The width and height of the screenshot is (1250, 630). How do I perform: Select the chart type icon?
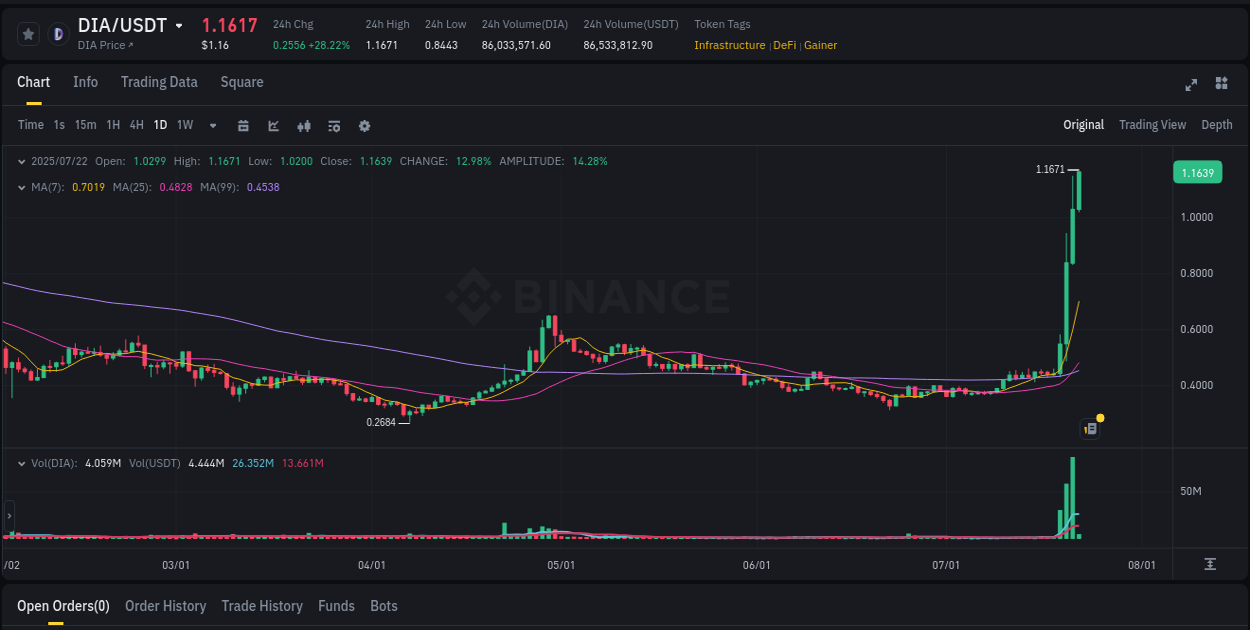click(x=272, y=125)
